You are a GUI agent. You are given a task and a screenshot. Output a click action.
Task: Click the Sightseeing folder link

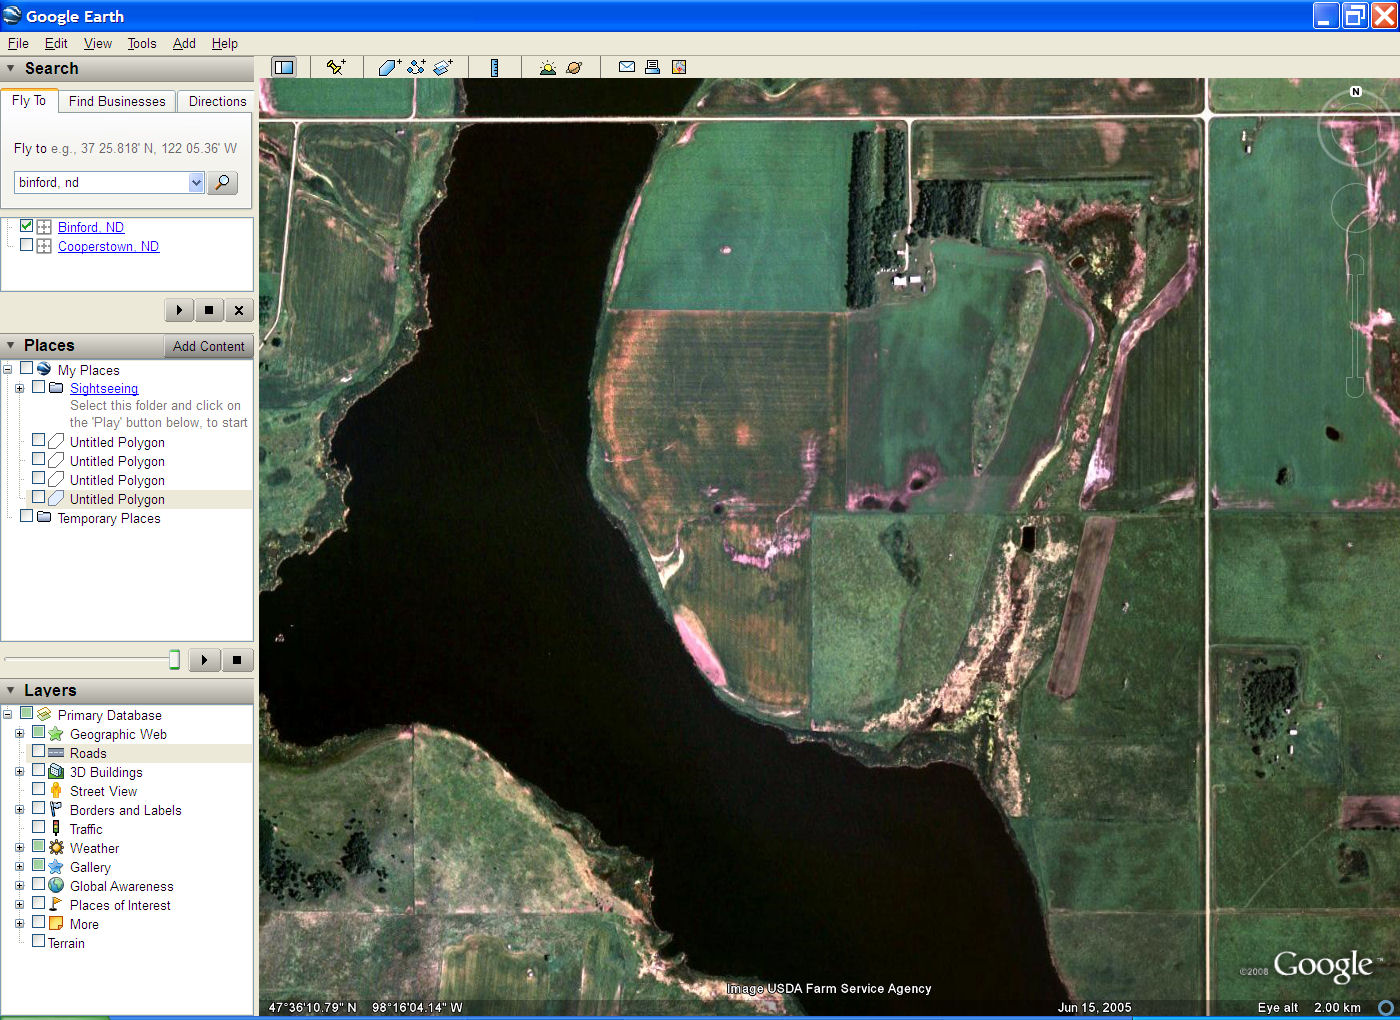coord(104,388)
